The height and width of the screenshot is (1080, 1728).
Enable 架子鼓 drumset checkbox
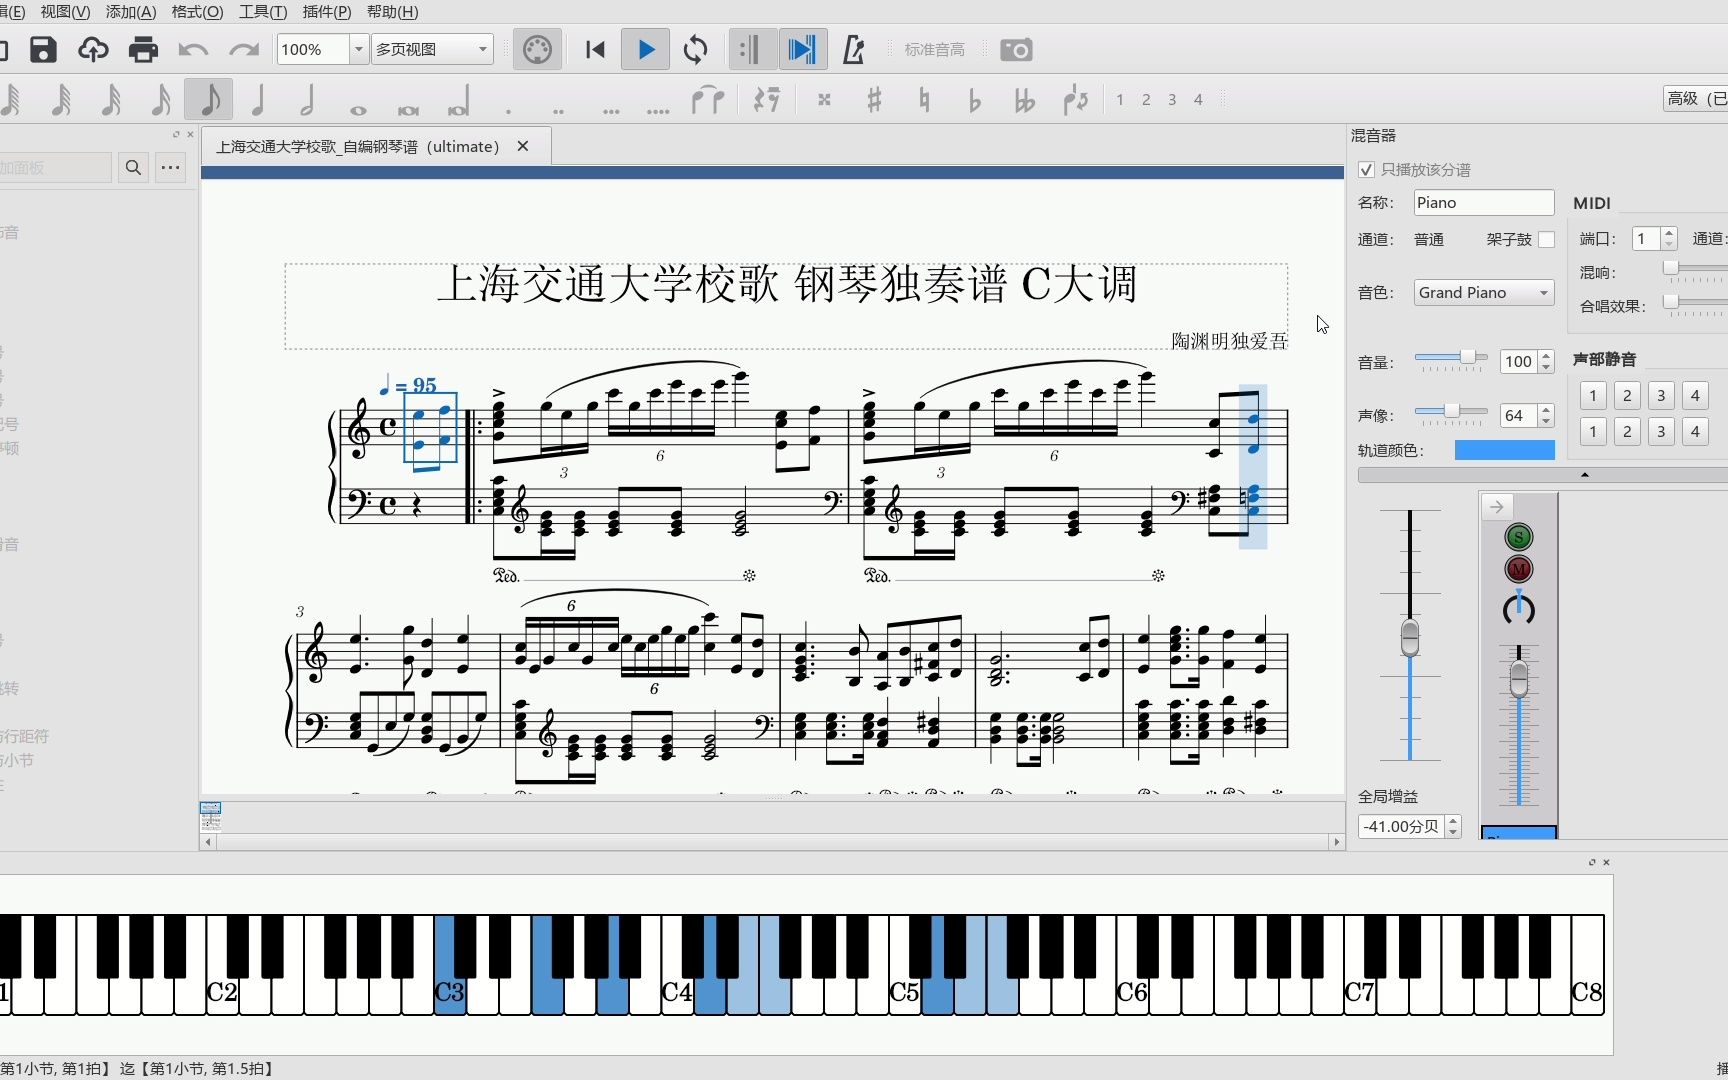click(x=1547, y=239)
